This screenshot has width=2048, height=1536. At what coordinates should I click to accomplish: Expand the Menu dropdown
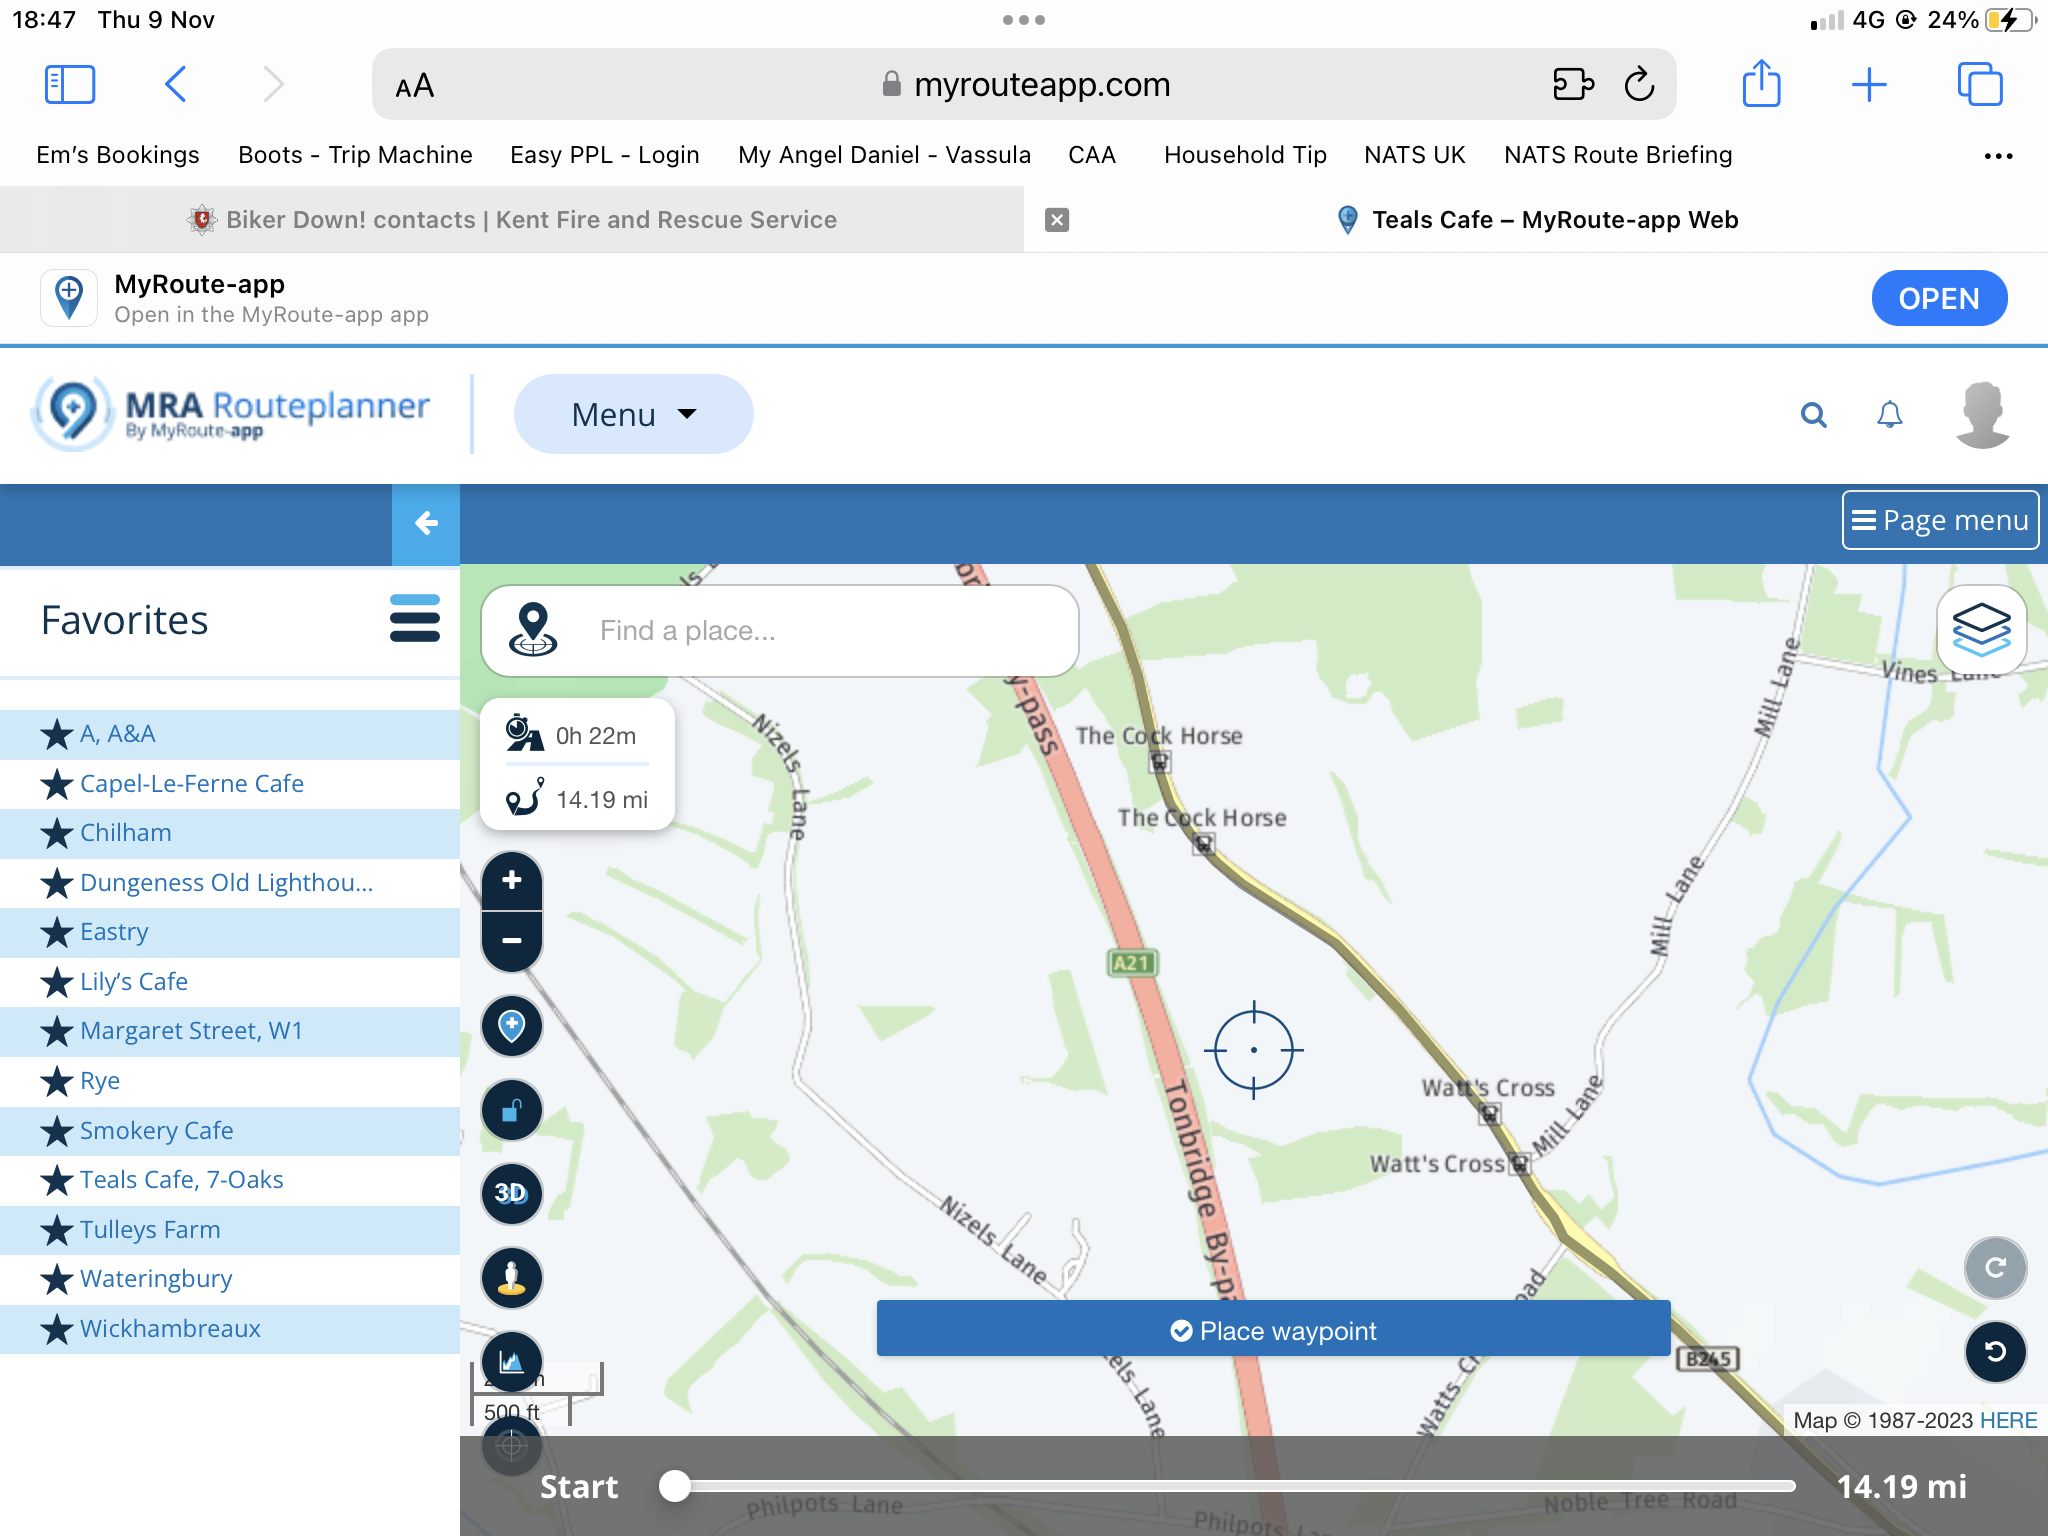pos(633,414)
